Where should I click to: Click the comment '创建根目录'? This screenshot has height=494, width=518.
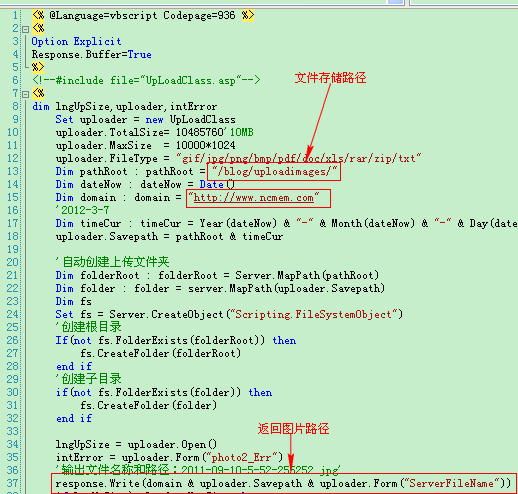(89, 327)
